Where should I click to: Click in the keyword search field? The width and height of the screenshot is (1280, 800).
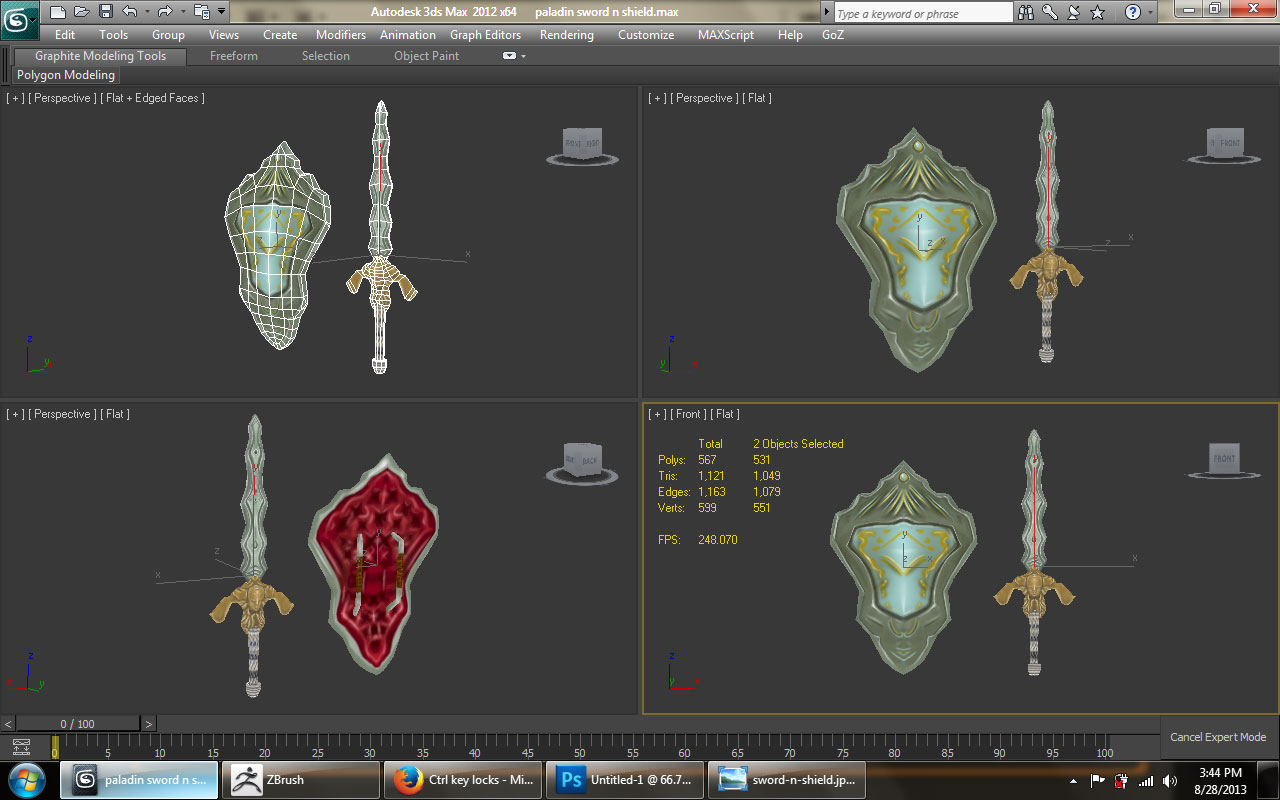pyautogui.click(x=924, y=13)
